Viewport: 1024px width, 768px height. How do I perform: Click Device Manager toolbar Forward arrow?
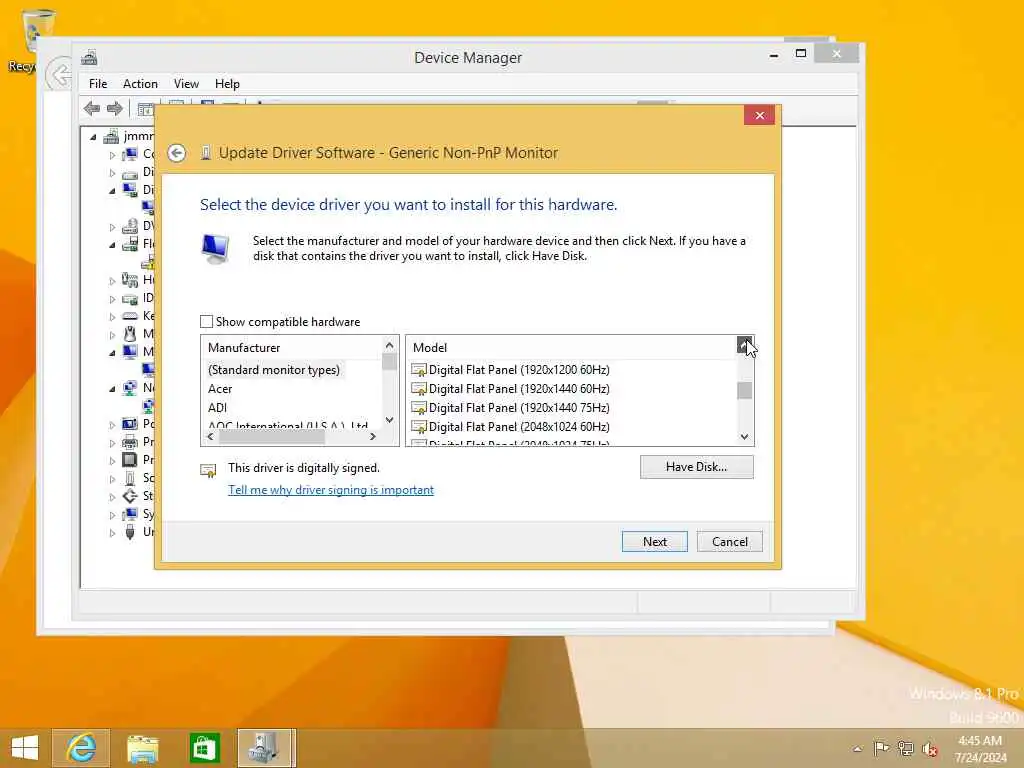click(x=115, y=108)
